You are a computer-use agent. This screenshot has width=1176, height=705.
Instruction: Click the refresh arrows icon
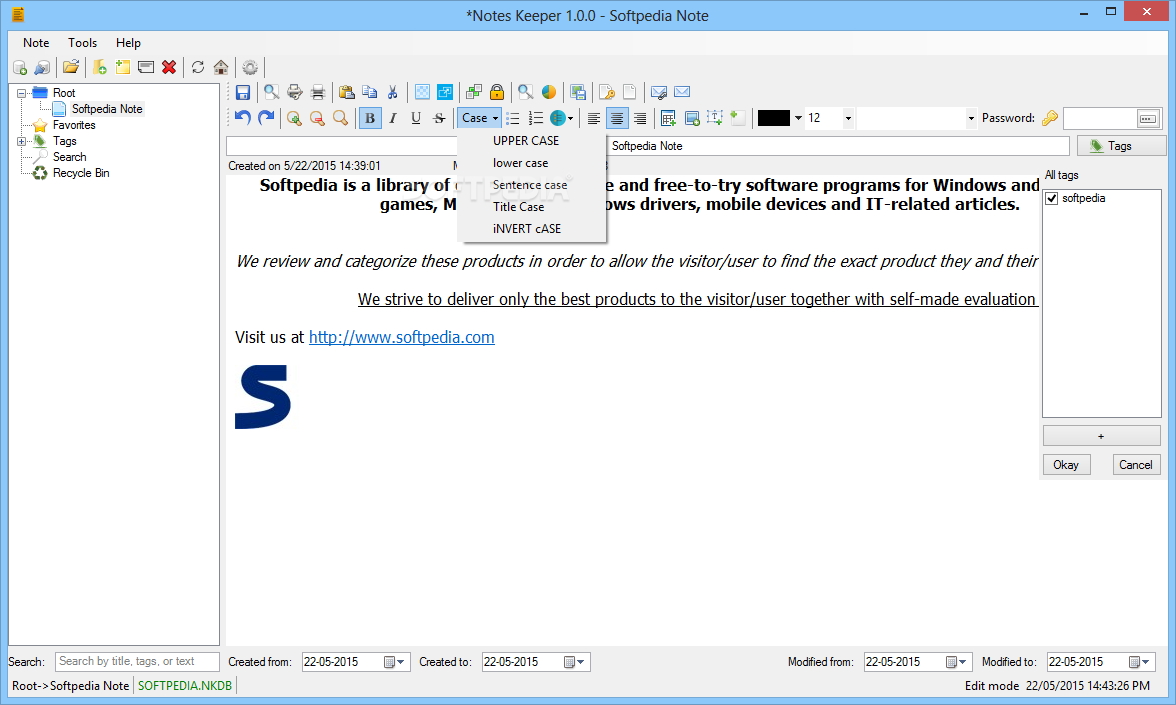point(198,68)
